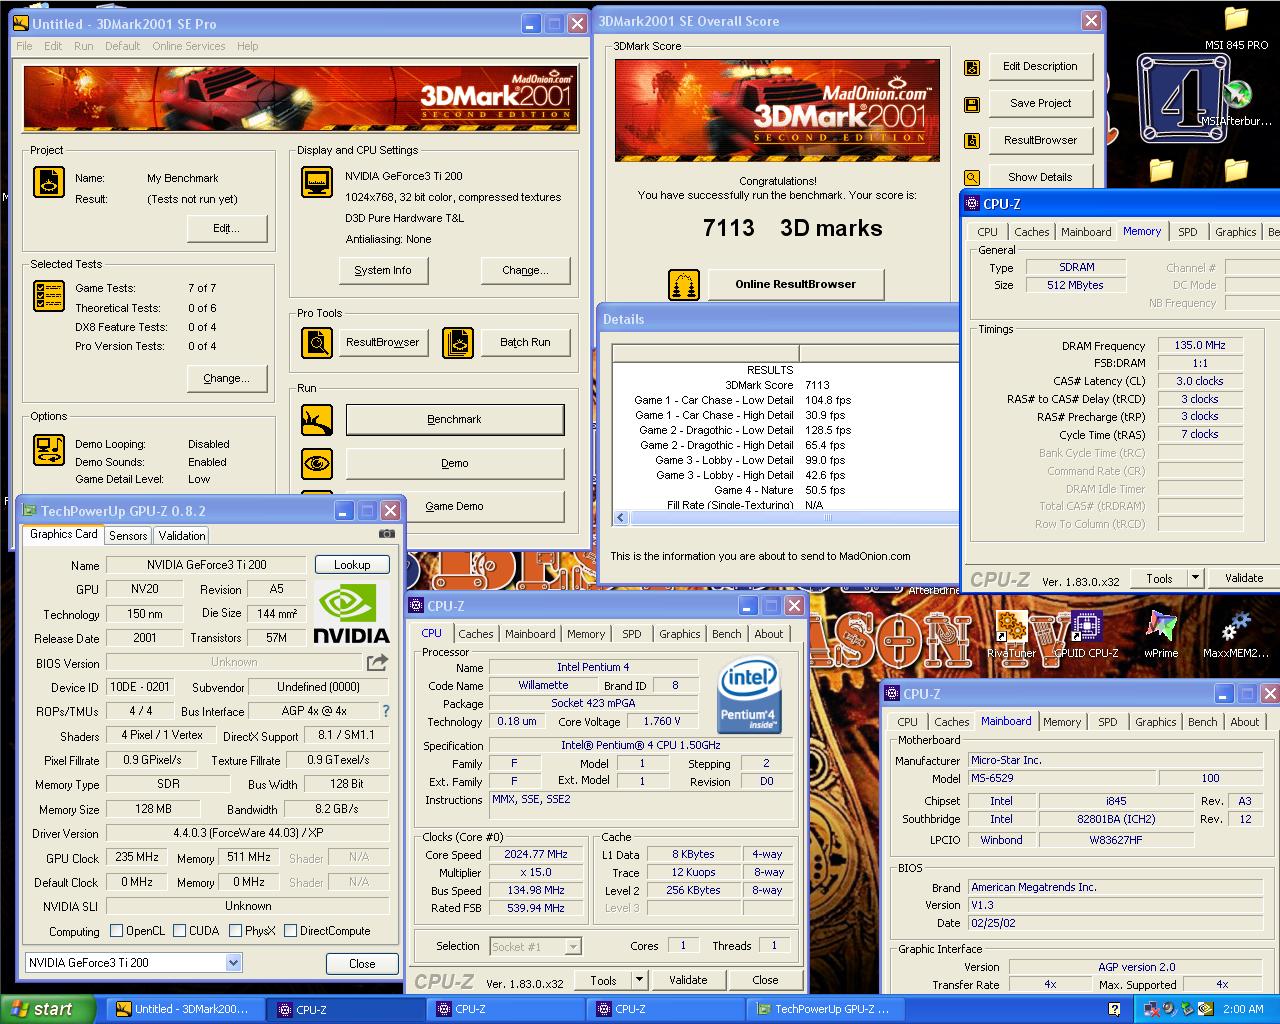
Task: Open Tools dropdown arrow in CPU-Z CPU window
Action: click(640, 980)
